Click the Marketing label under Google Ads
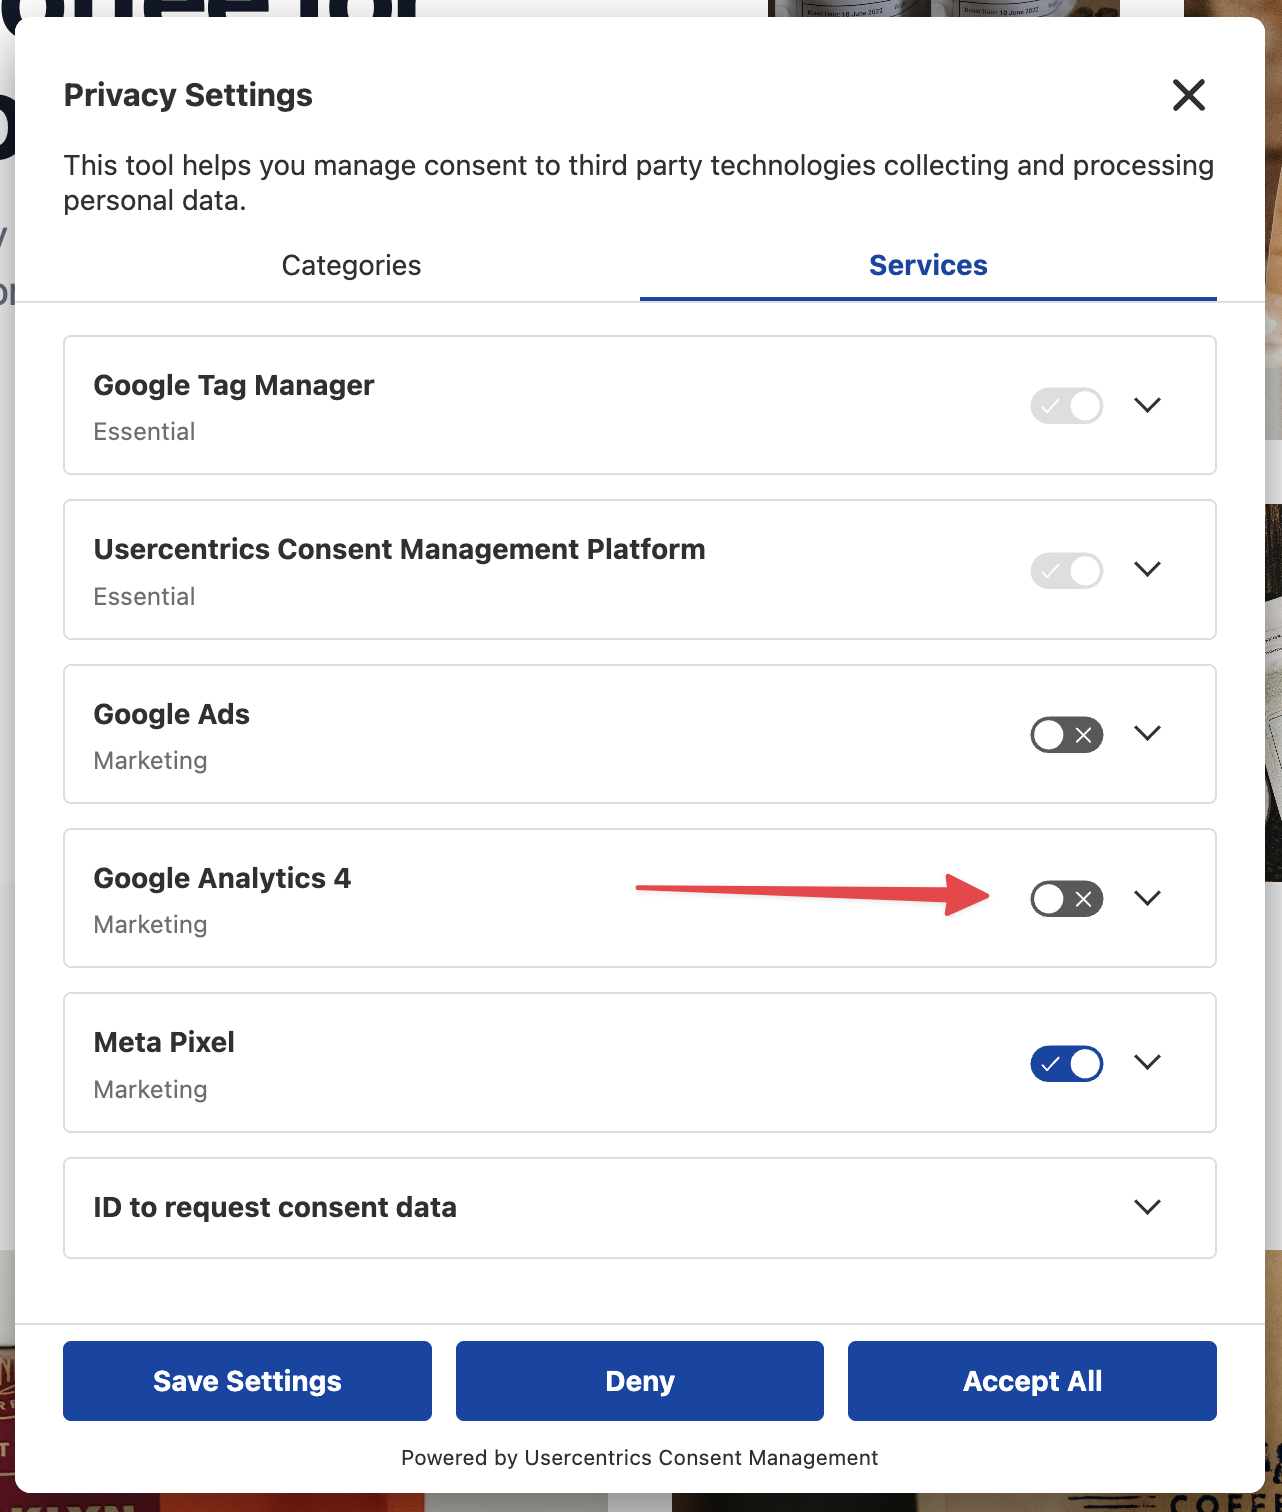The height and width of the screenshot is (1512, 1282). pyautogui.click(x=150, y=761)
